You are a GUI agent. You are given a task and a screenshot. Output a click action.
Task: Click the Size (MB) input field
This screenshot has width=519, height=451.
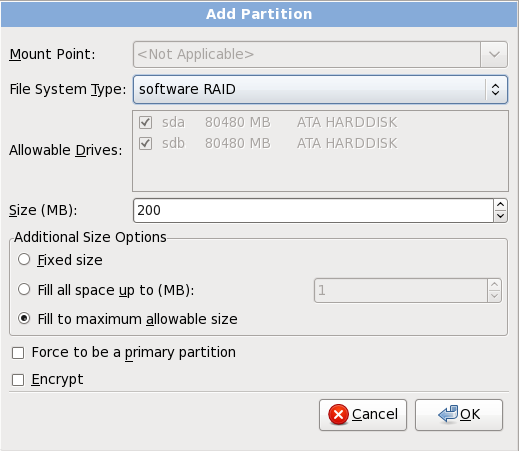click(313, 210)
